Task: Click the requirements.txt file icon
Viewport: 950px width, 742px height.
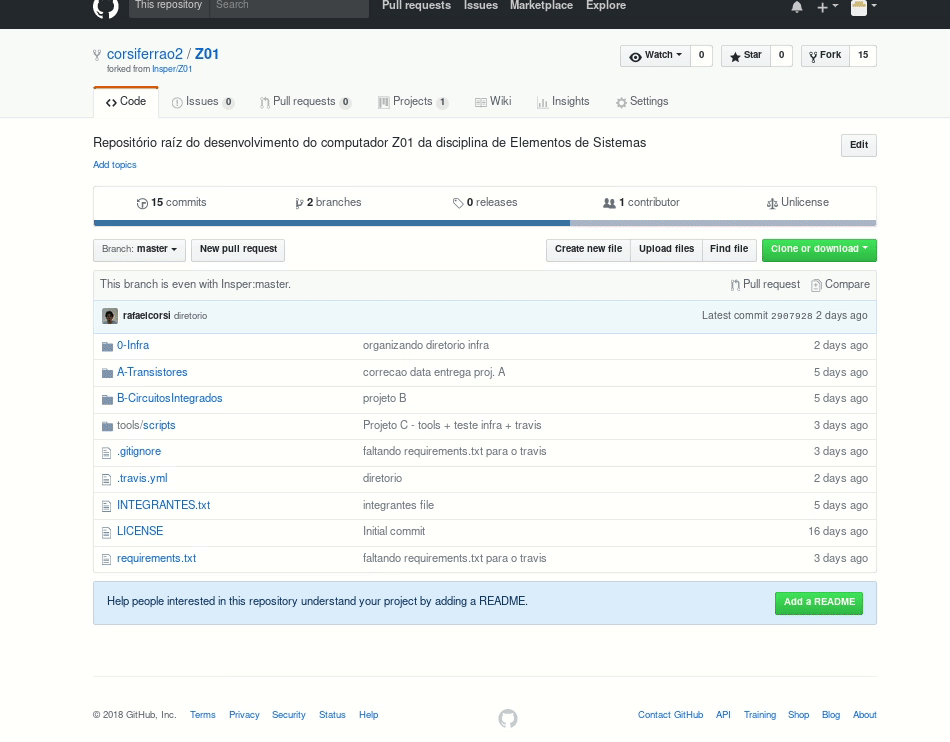Action: (107, 559)
